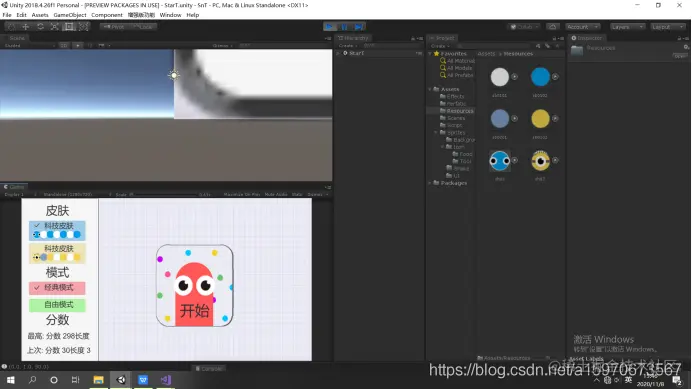Open the Edit menu
Viewport: 692px width, 389px height.
pos(21,15)
